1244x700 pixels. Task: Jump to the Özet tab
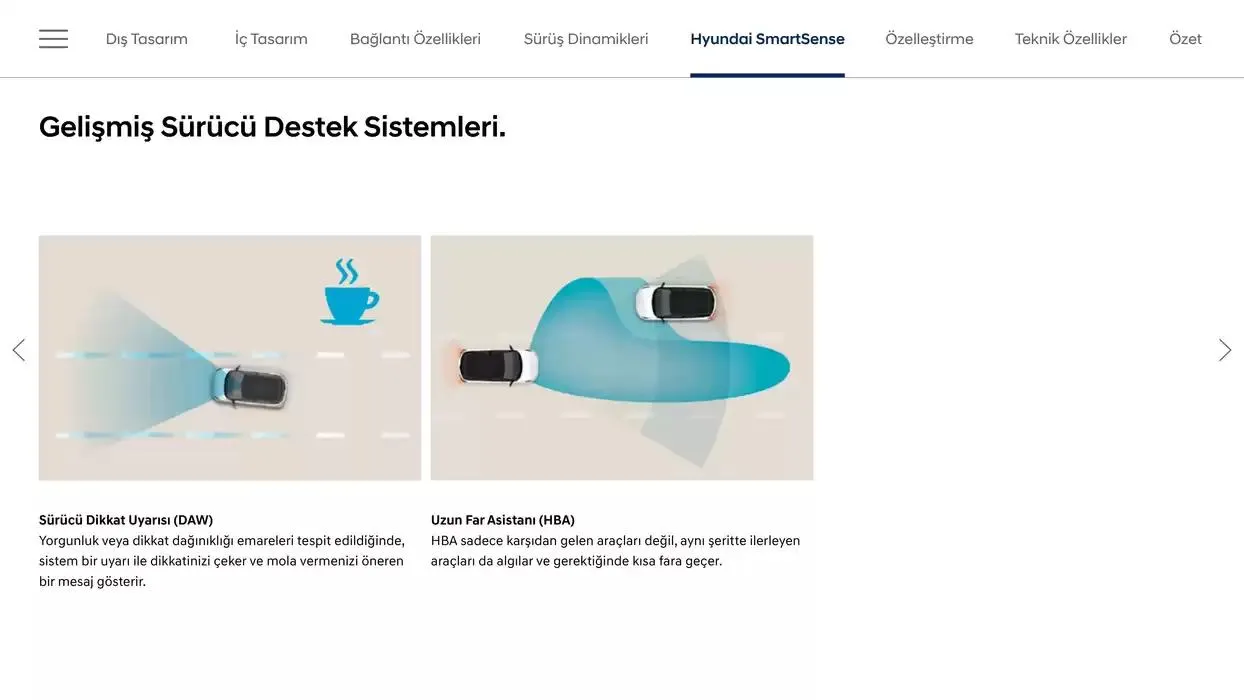pos(1185,39)
